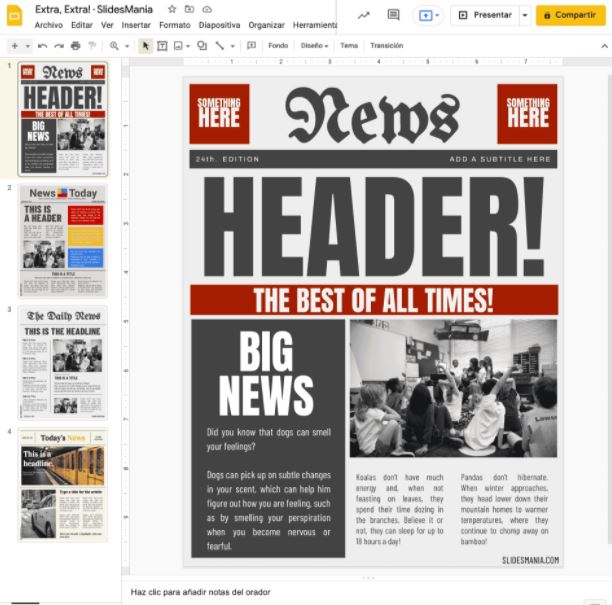The height and width of the screenshot is (605, 612).
Task: Click the ADD A SUBTITLE HERE text
Action: coord(500,159)
